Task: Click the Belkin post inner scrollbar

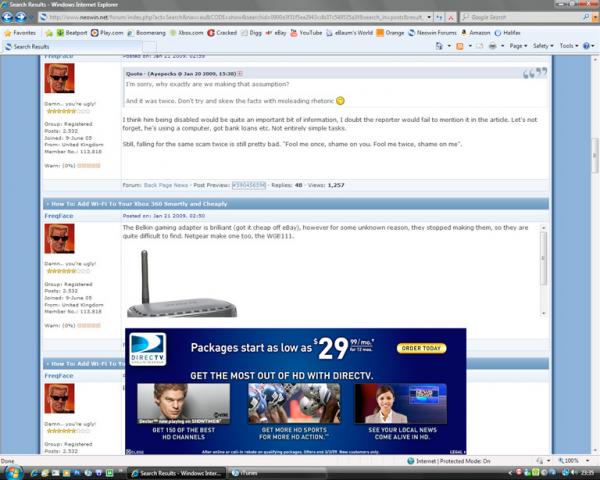Action: click(x=543, y=258)
